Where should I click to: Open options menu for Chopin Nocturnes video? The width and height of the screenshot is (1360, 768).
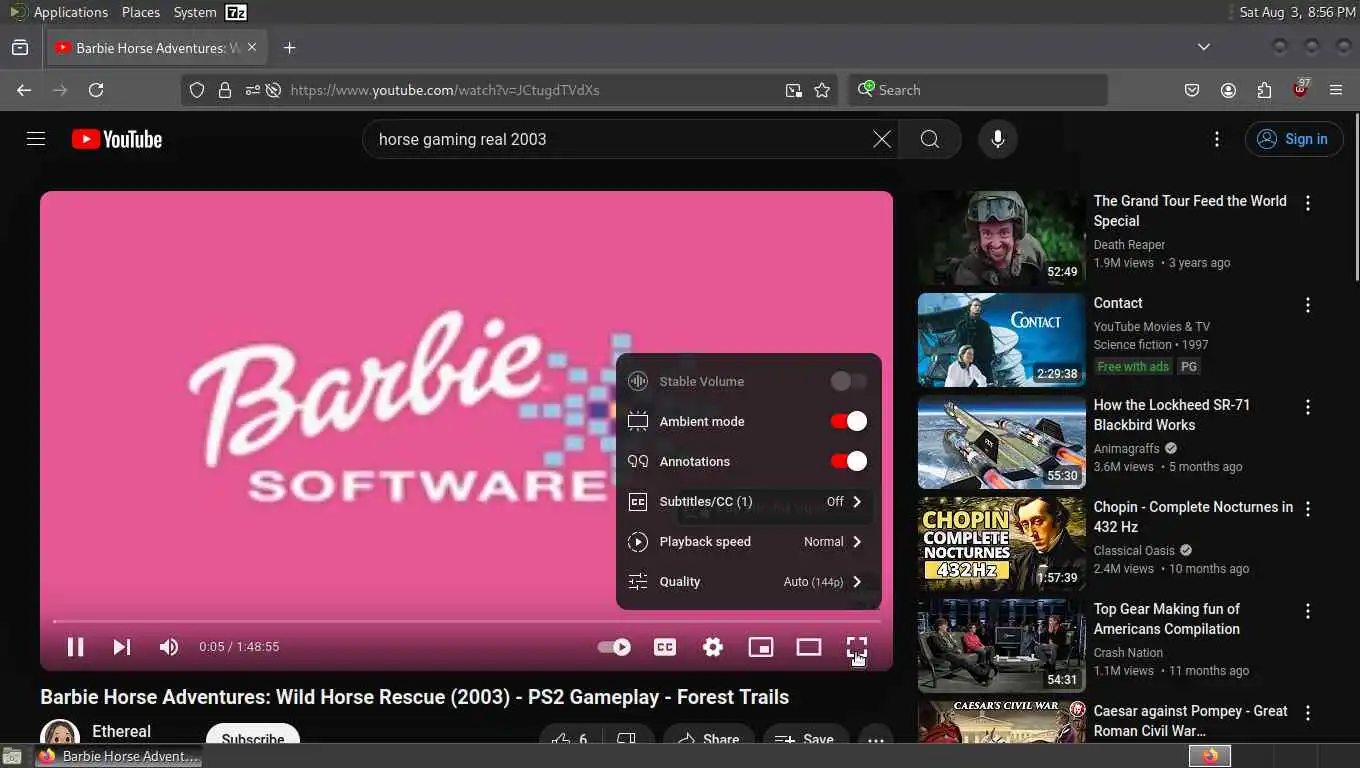coord(1308,509)
